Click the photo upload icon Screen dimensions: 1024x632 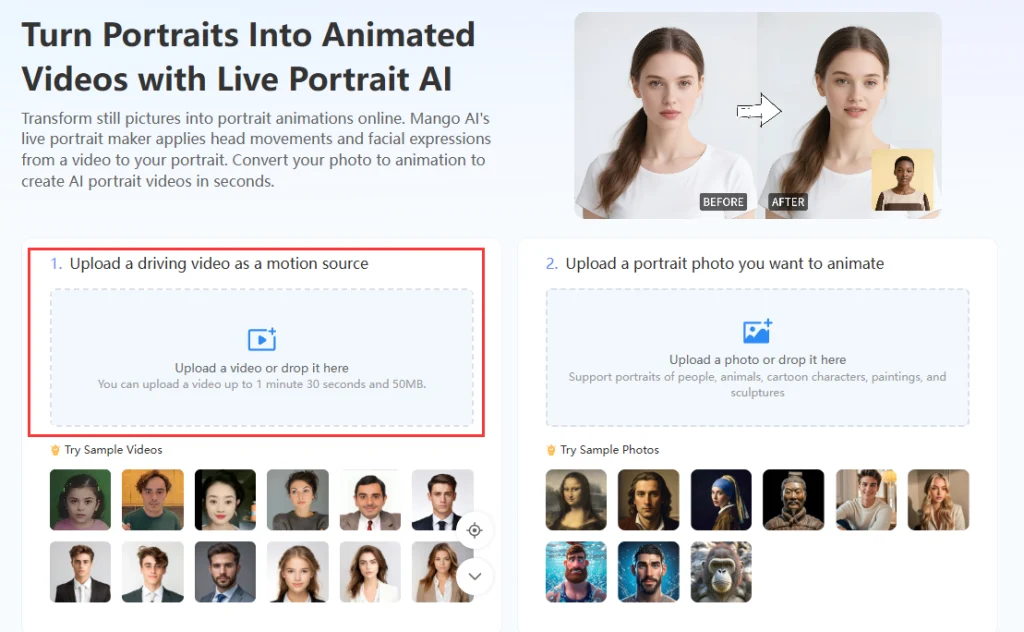point(757,331)
